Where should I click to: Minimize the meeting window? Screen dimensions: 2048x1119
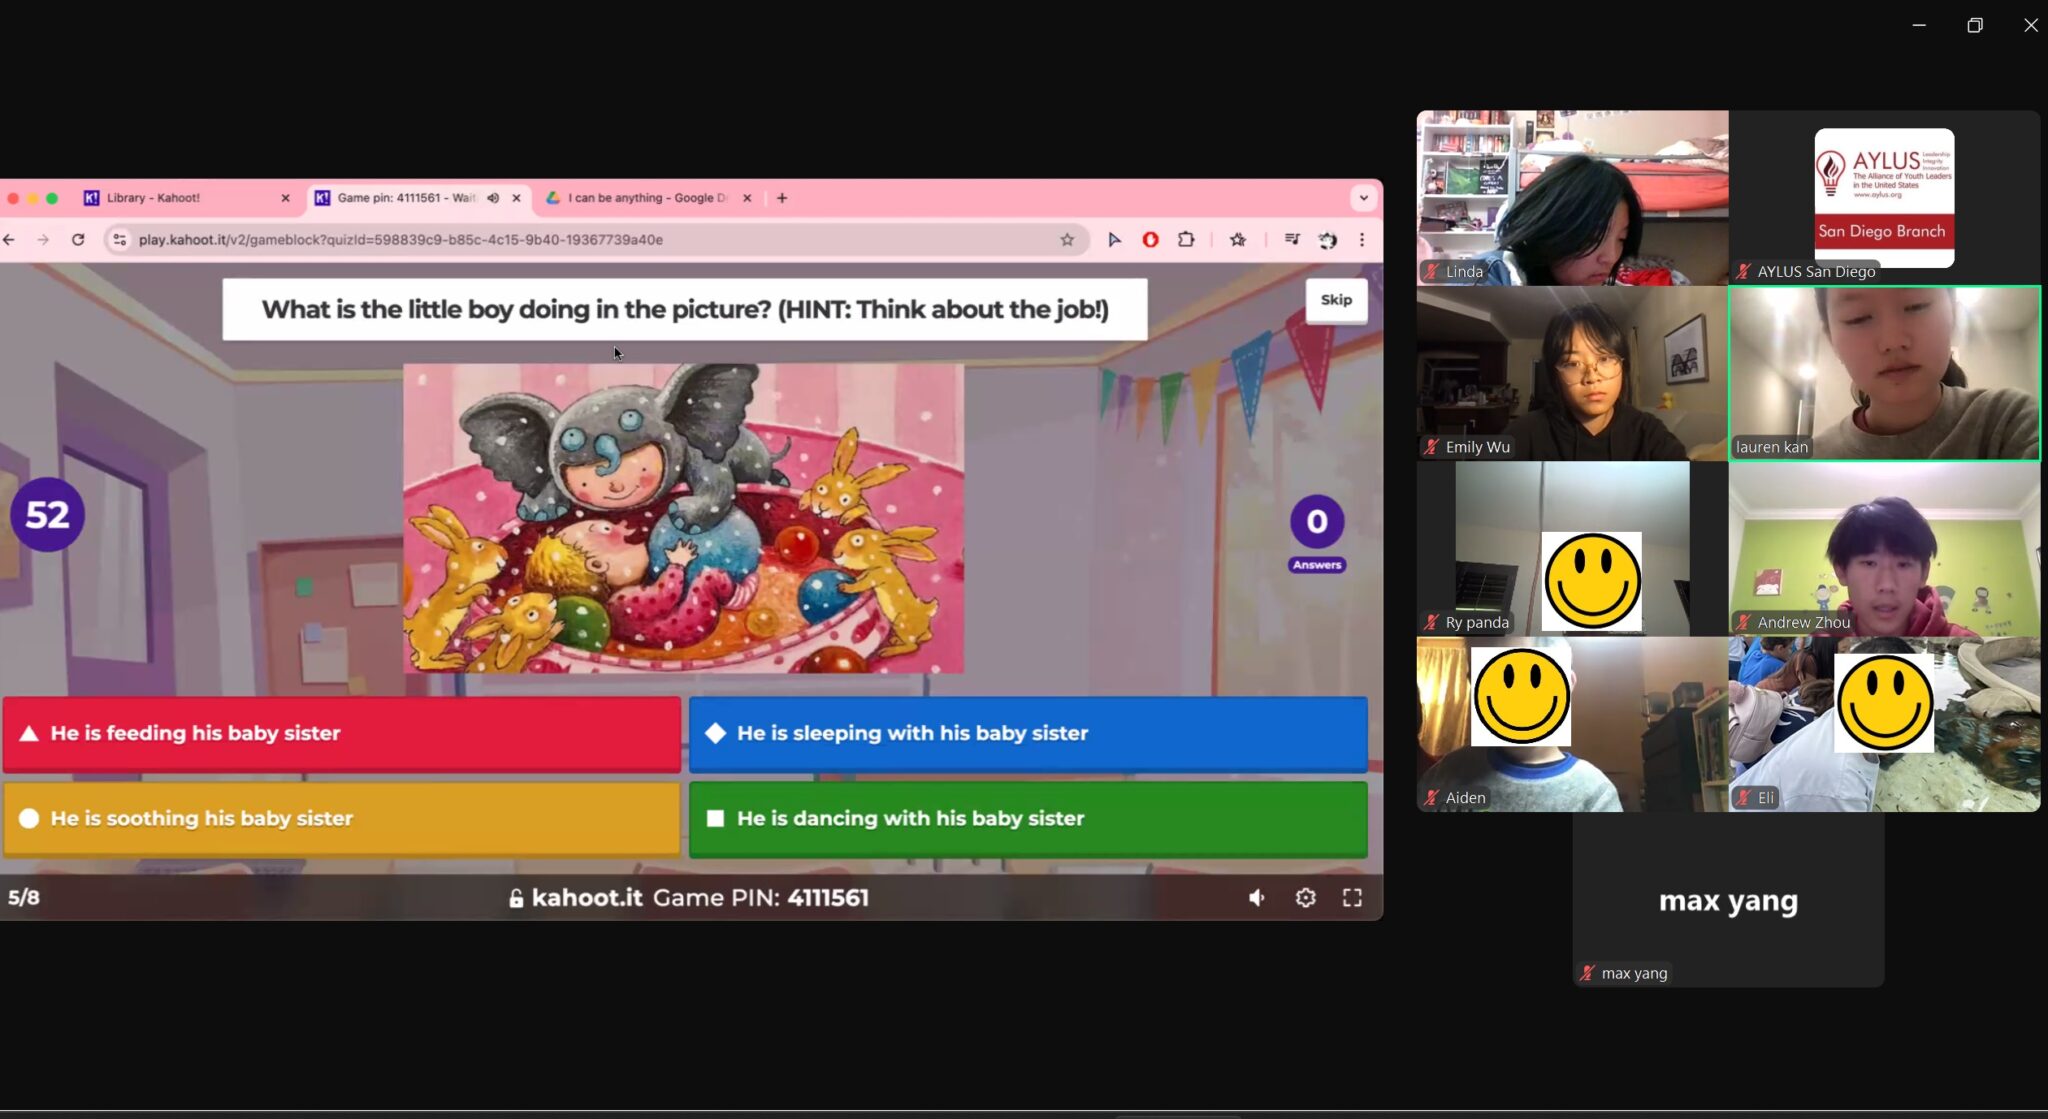(x=1919, y=25)
